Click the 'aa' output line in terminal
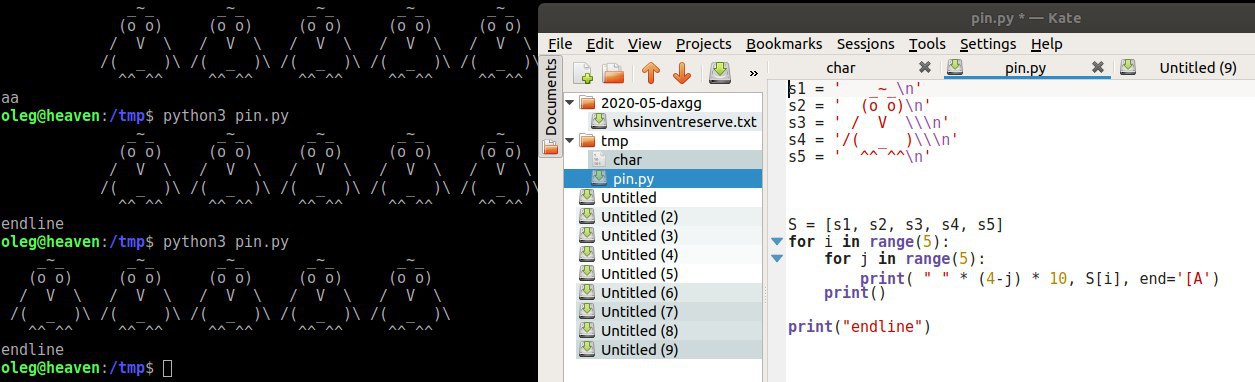Viewport: 1255px width, 382px height. [x=9, y=97]
